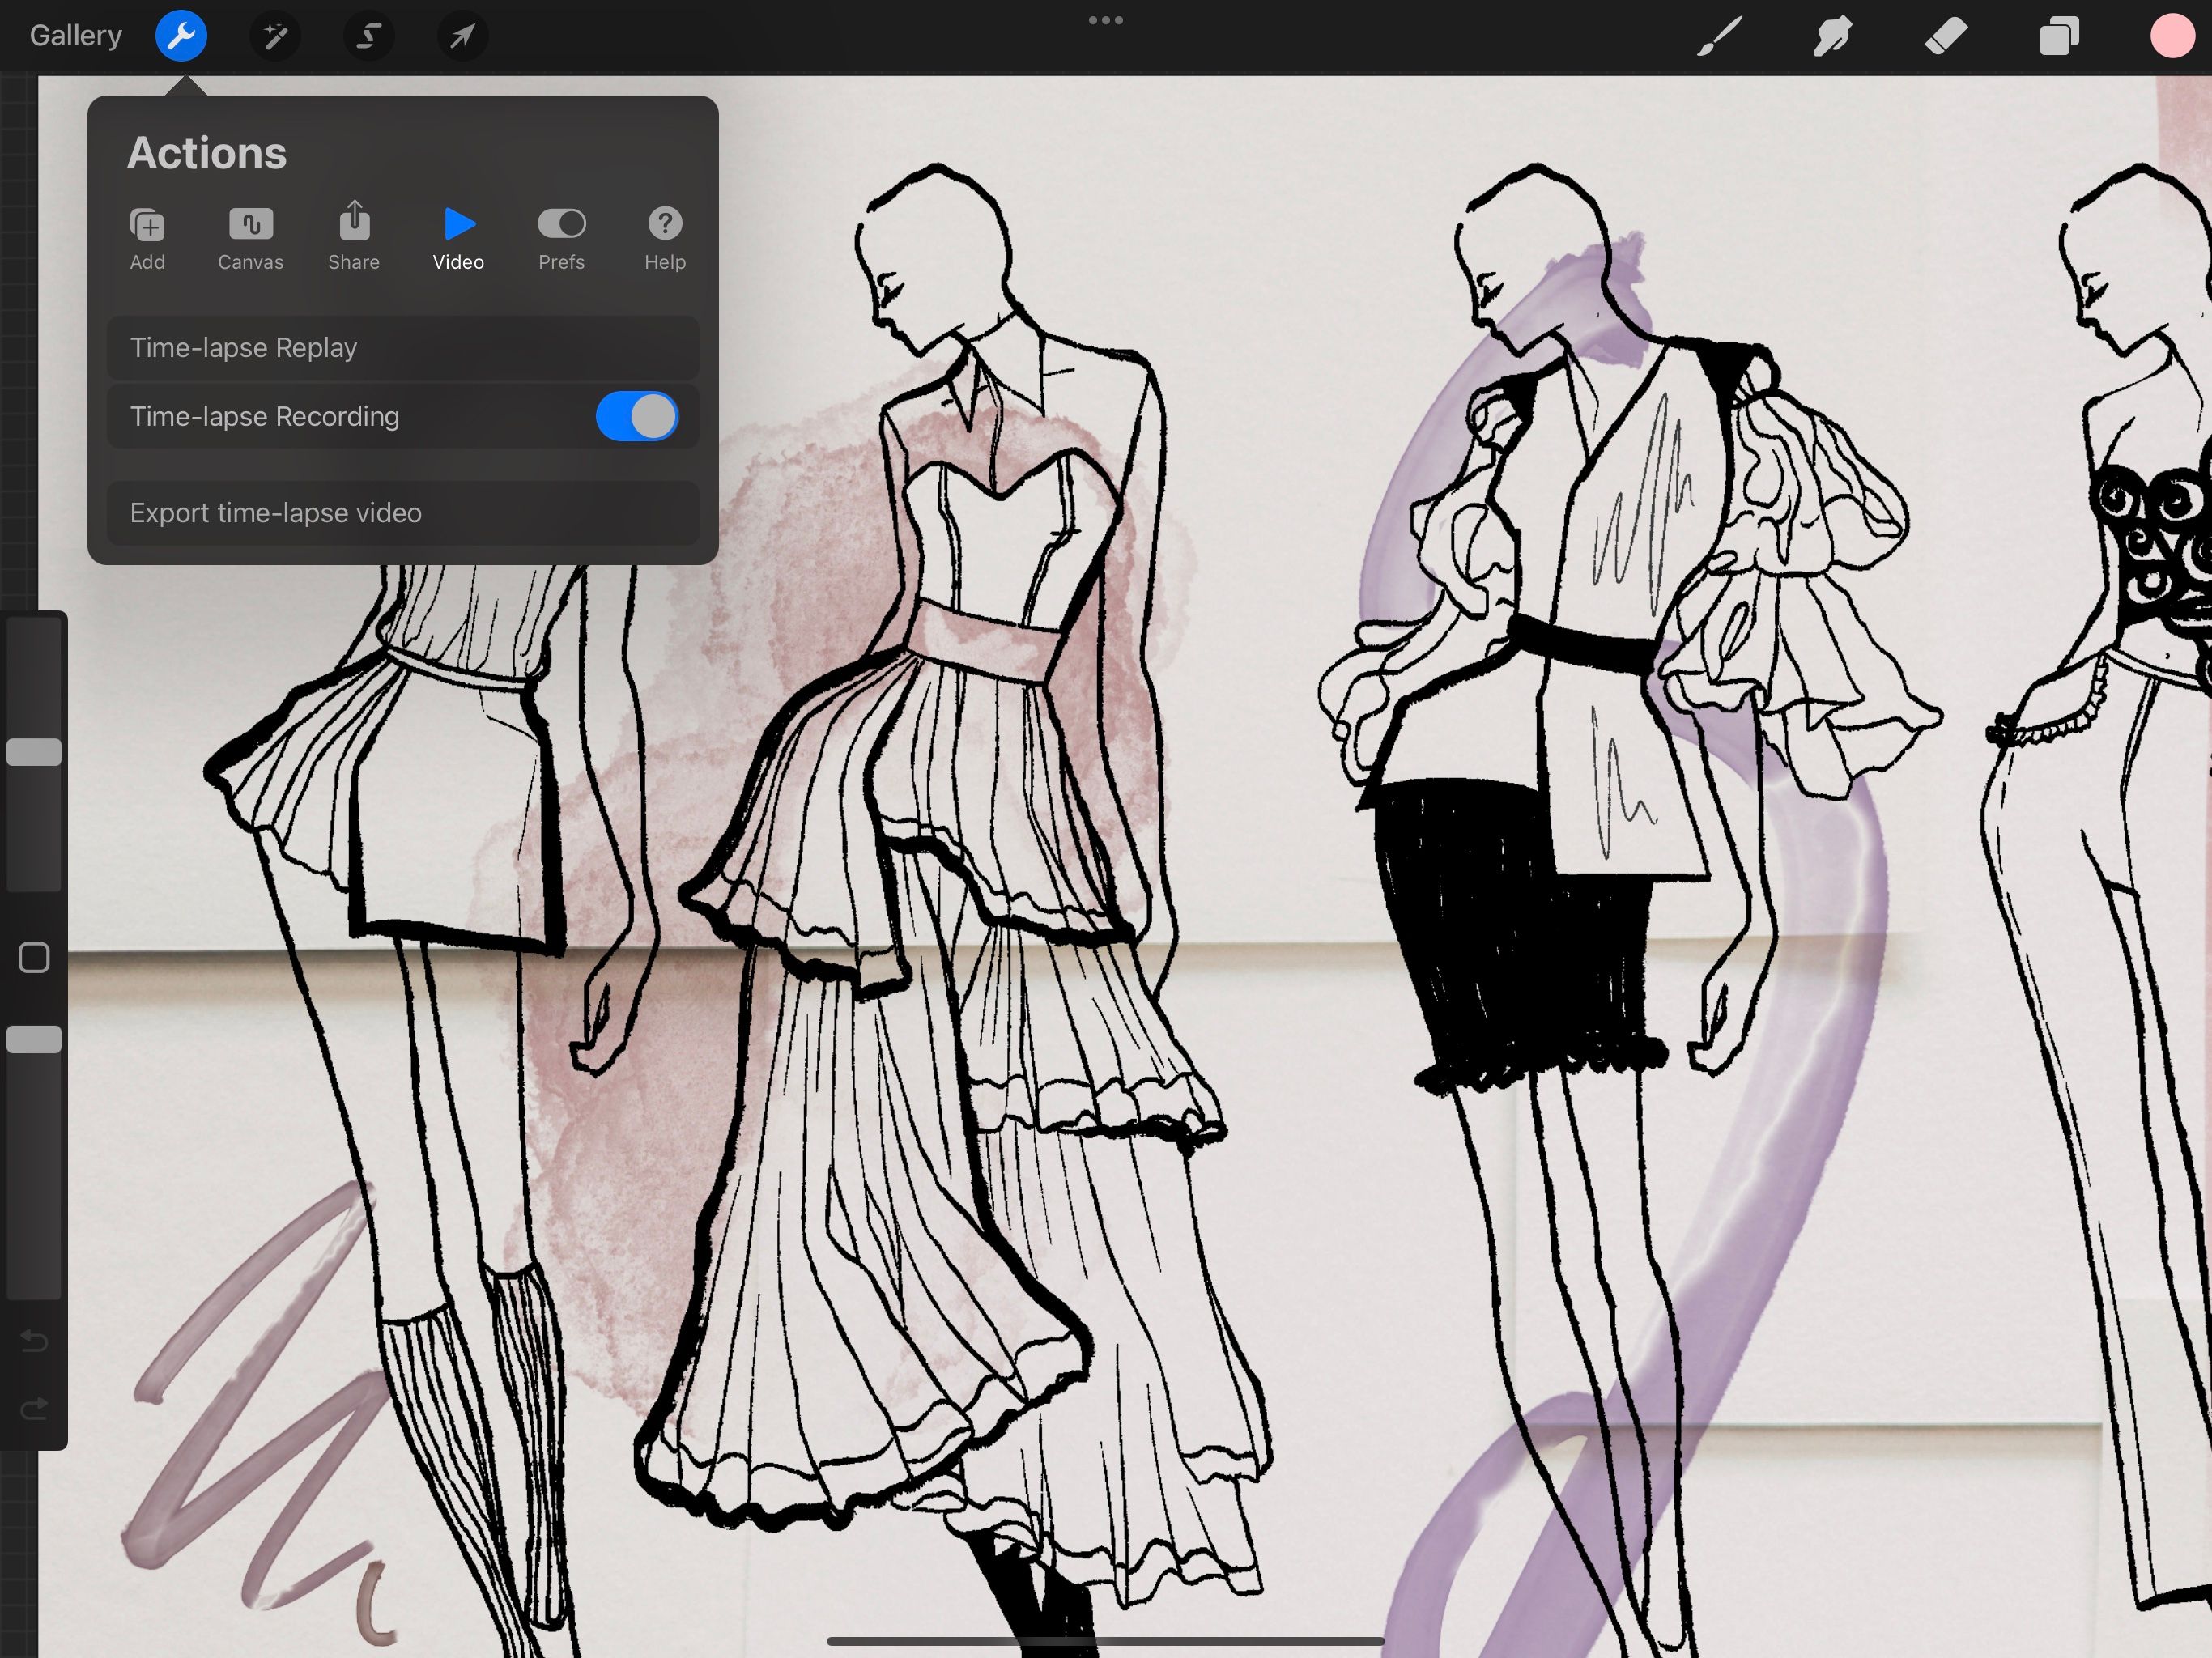The image size is (2212, 1658).
Task: Enable Time-lapse Recording
Action: [637, 416]
